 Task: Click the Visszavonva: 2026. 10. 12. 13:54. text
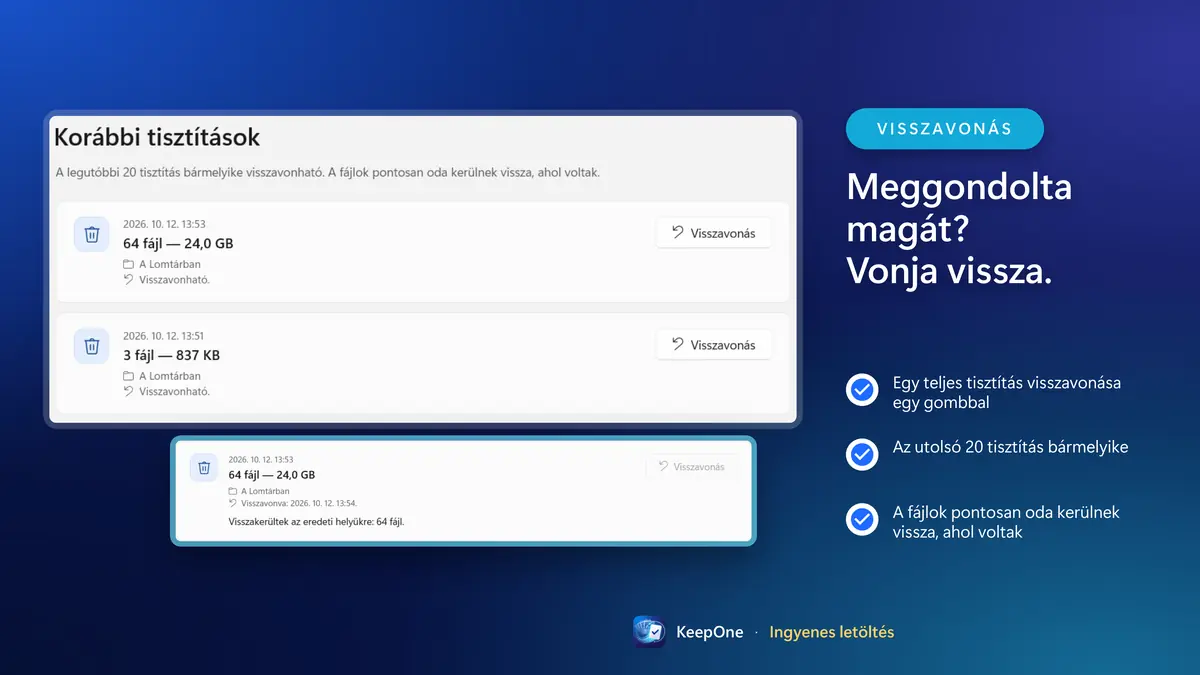pyautogui.click(x=299, y=504)
